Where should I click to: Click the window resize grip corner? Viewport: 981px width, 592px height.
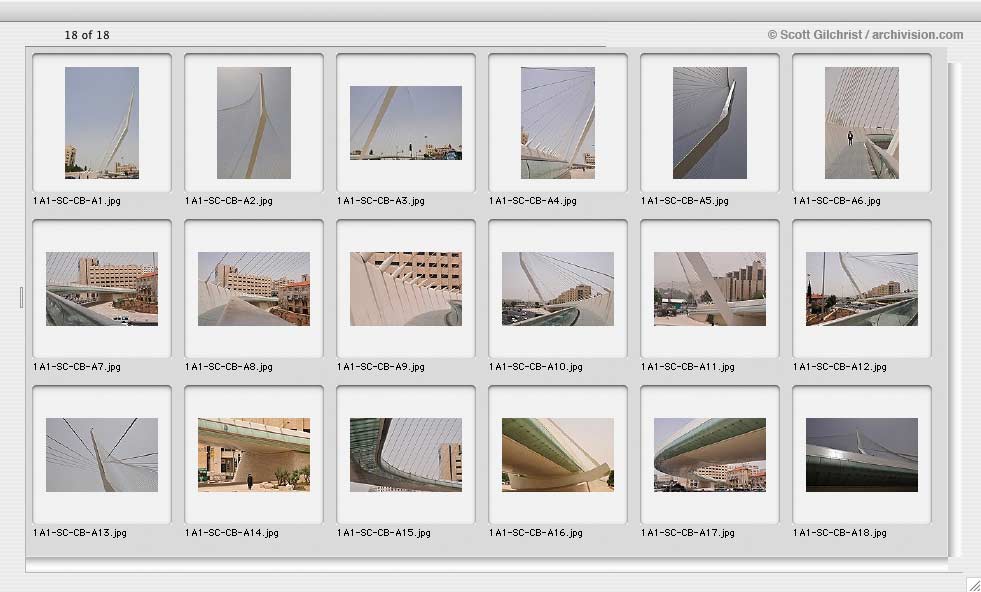972,583
